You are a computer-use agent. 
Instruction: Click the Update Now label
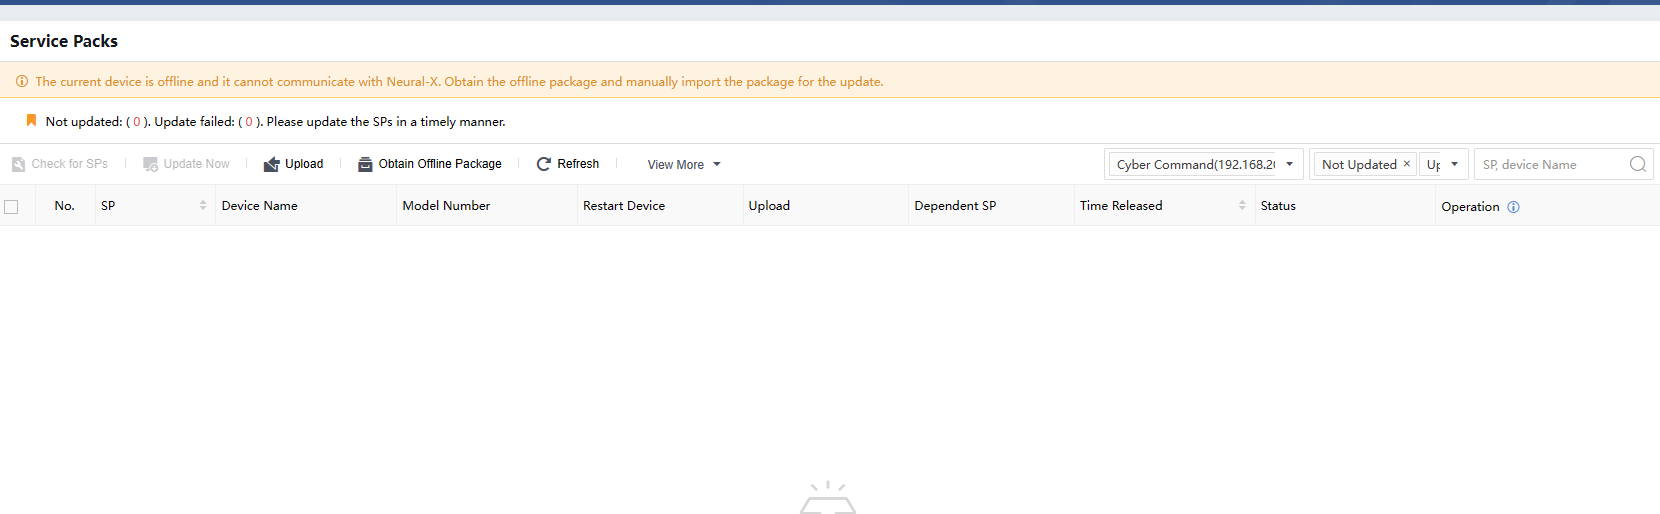click(x=196, y=164)
